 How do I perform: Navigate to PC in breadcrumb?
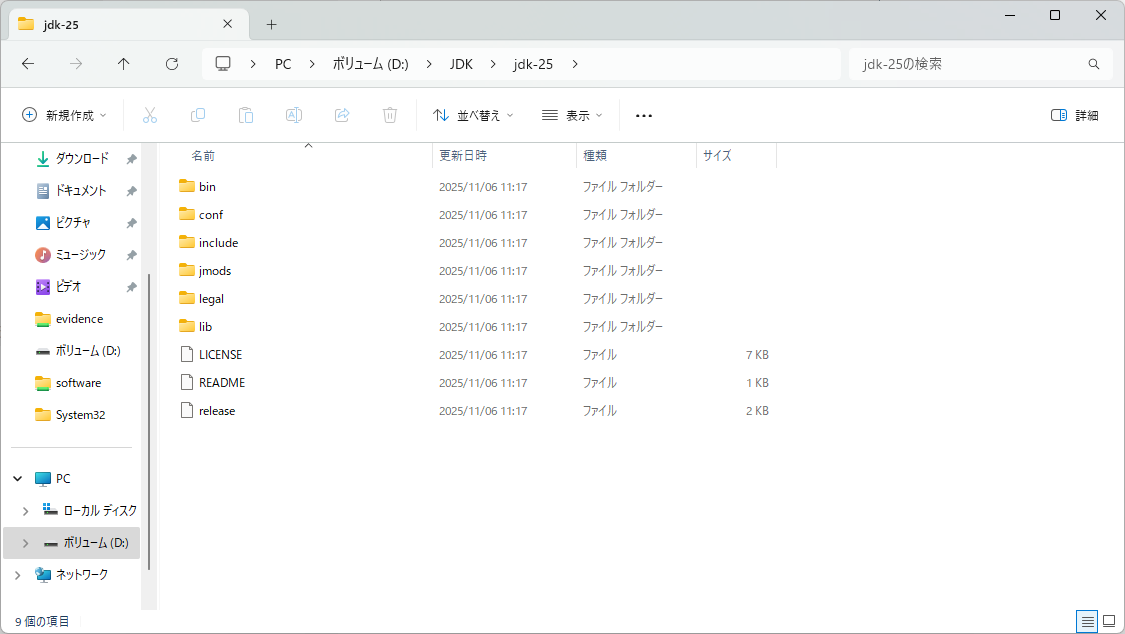tap(283, 64)
